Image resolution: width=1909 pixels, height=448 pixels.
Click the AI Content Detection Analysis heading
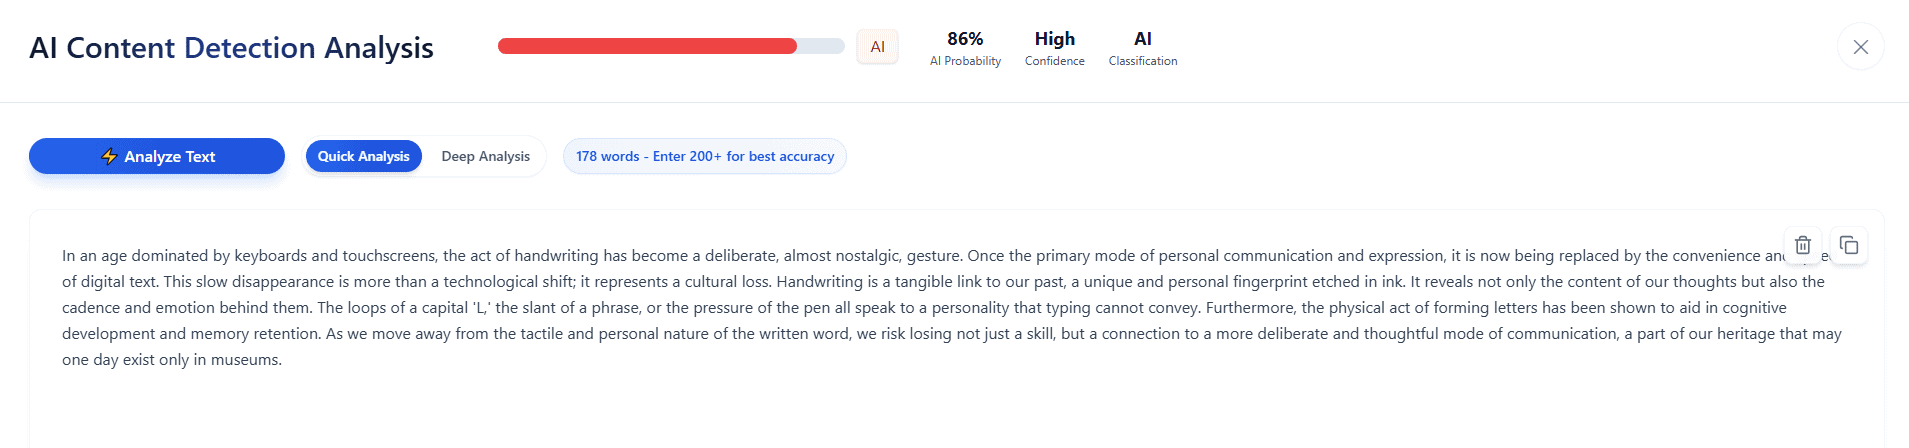click(x=231, y=48)
